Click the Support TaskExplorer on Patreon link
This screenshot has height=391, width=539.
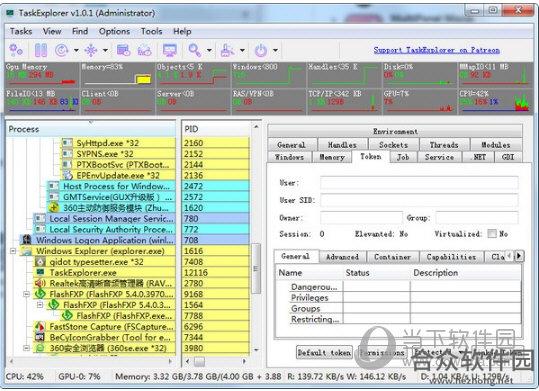[x=437, y=50]
